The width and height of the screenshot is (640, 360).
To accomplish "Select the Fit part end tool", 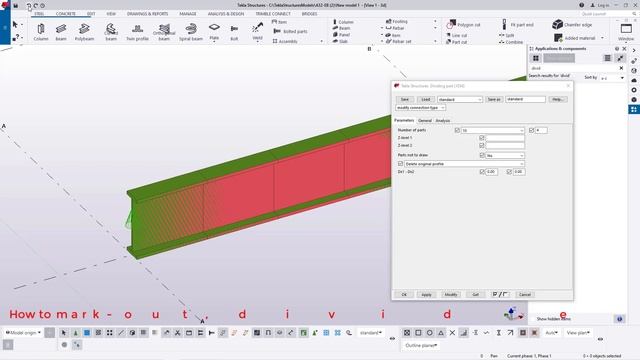I will click(517, 24).
